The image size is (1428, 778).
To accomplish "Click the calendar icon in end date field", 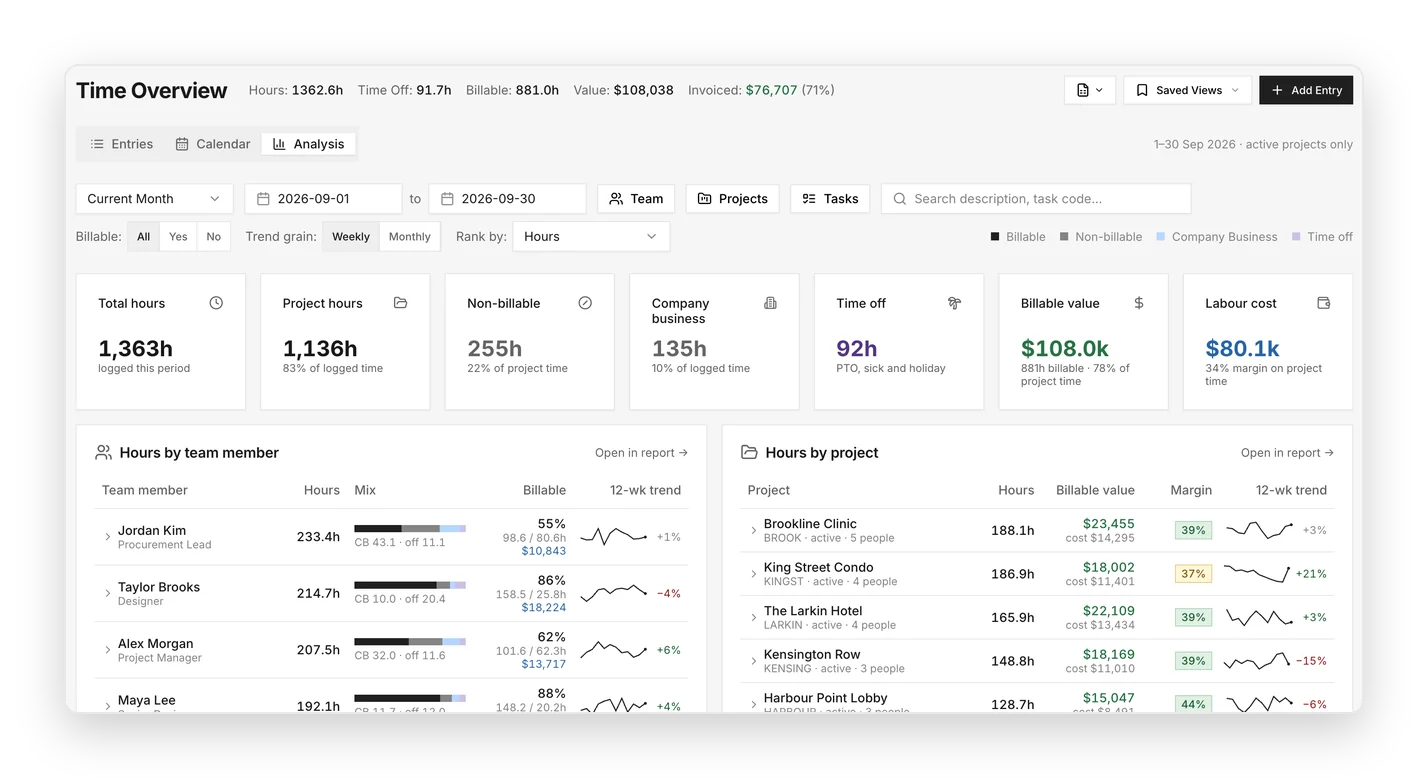I will pyautogui.click(x=447, y=199).
